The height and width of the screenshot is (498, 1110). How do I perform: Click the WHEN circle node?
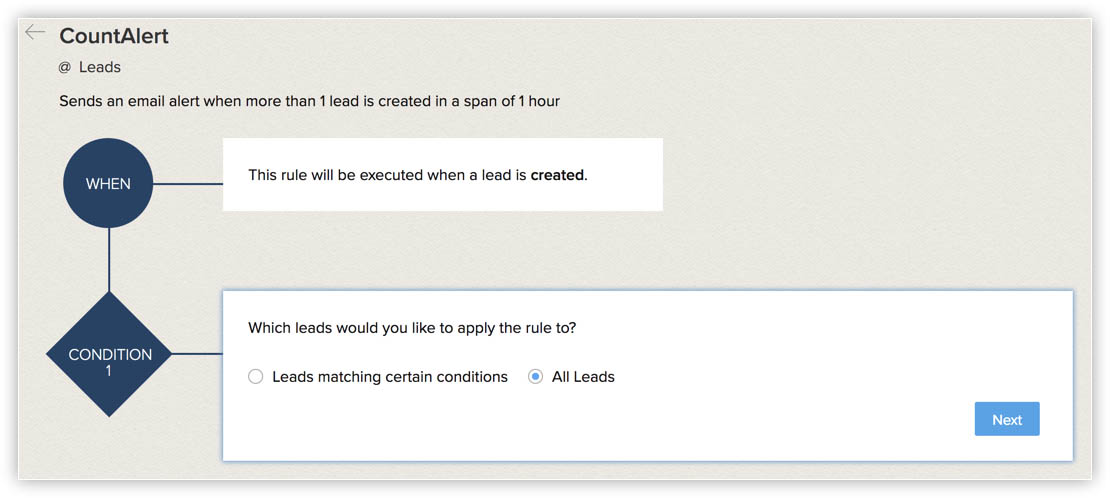(x=108, y=183)
